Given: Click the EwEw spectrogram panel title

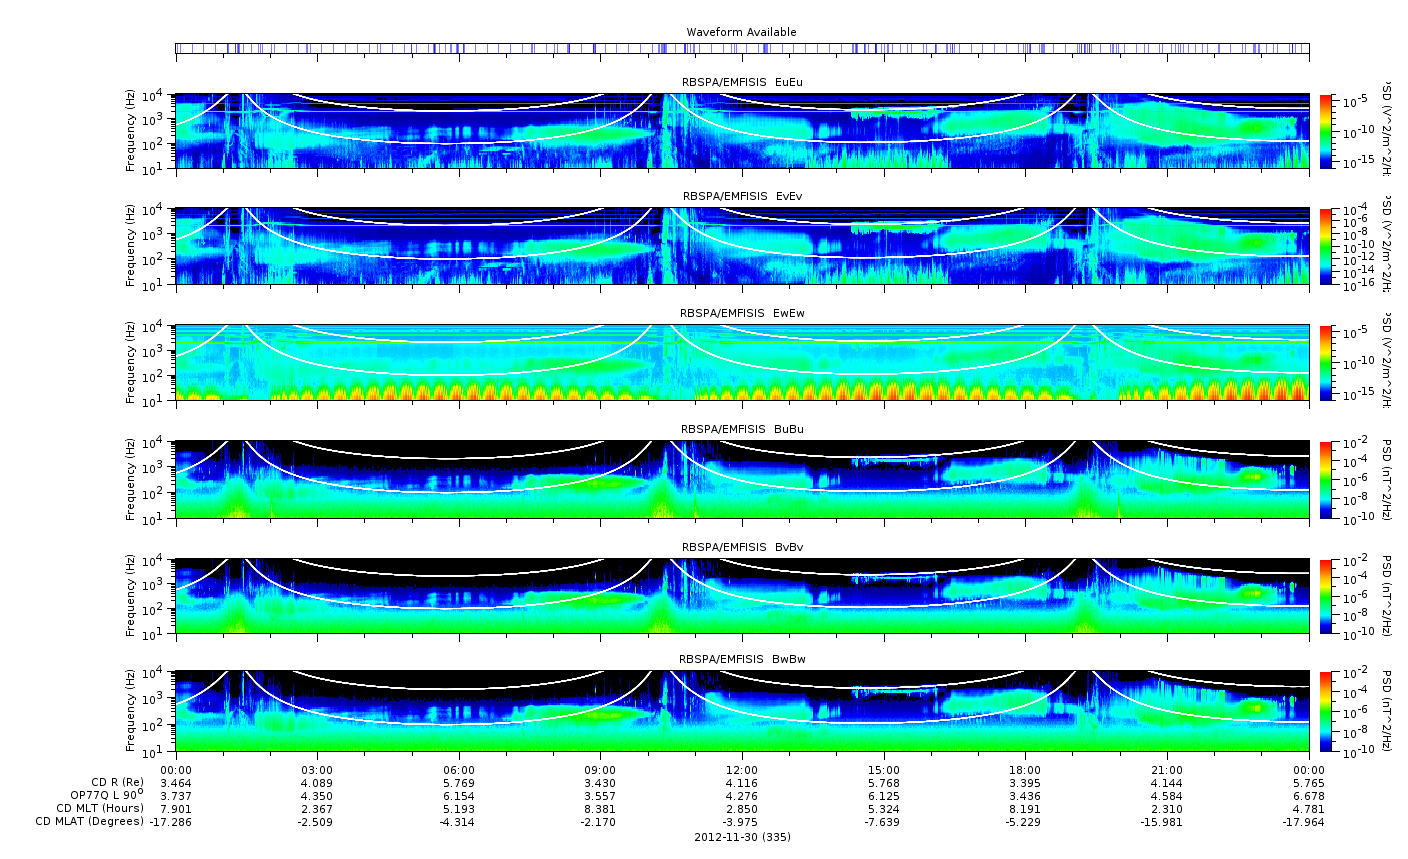Looking at the screenshot, I should point(741,313).
